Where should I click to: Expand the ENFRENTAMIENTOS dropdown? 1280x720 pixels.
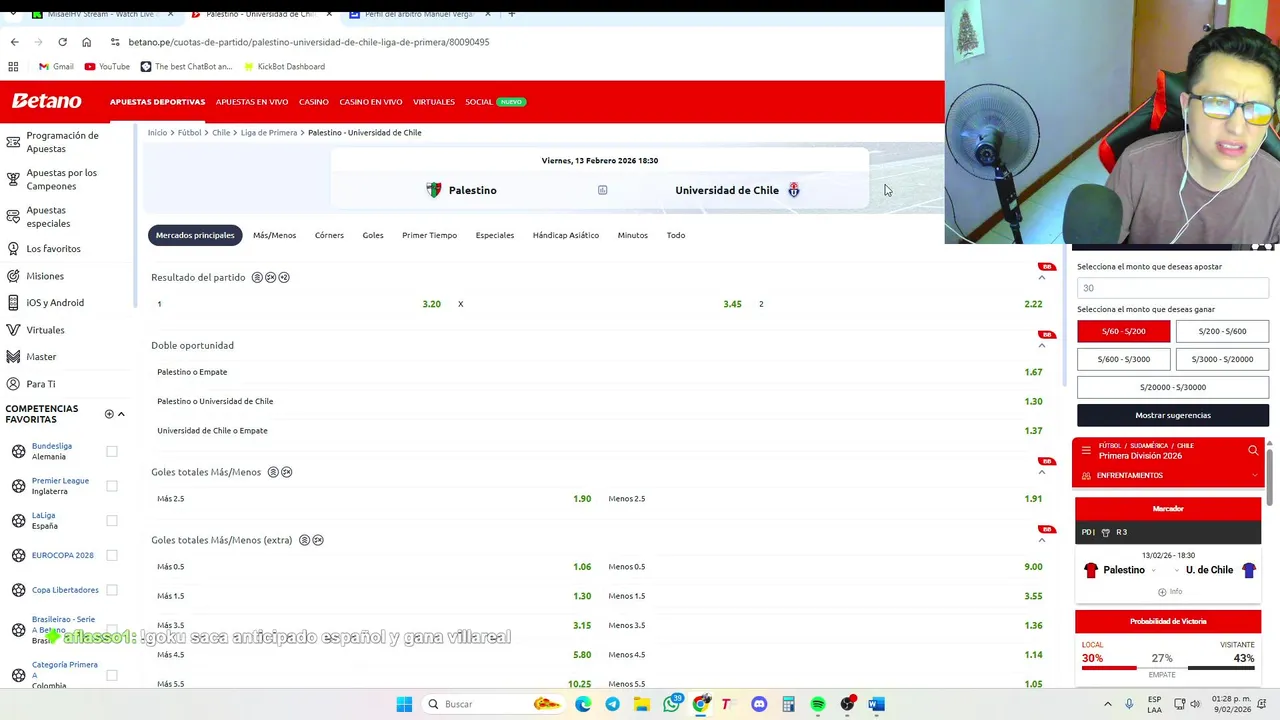coord(1255,475)
